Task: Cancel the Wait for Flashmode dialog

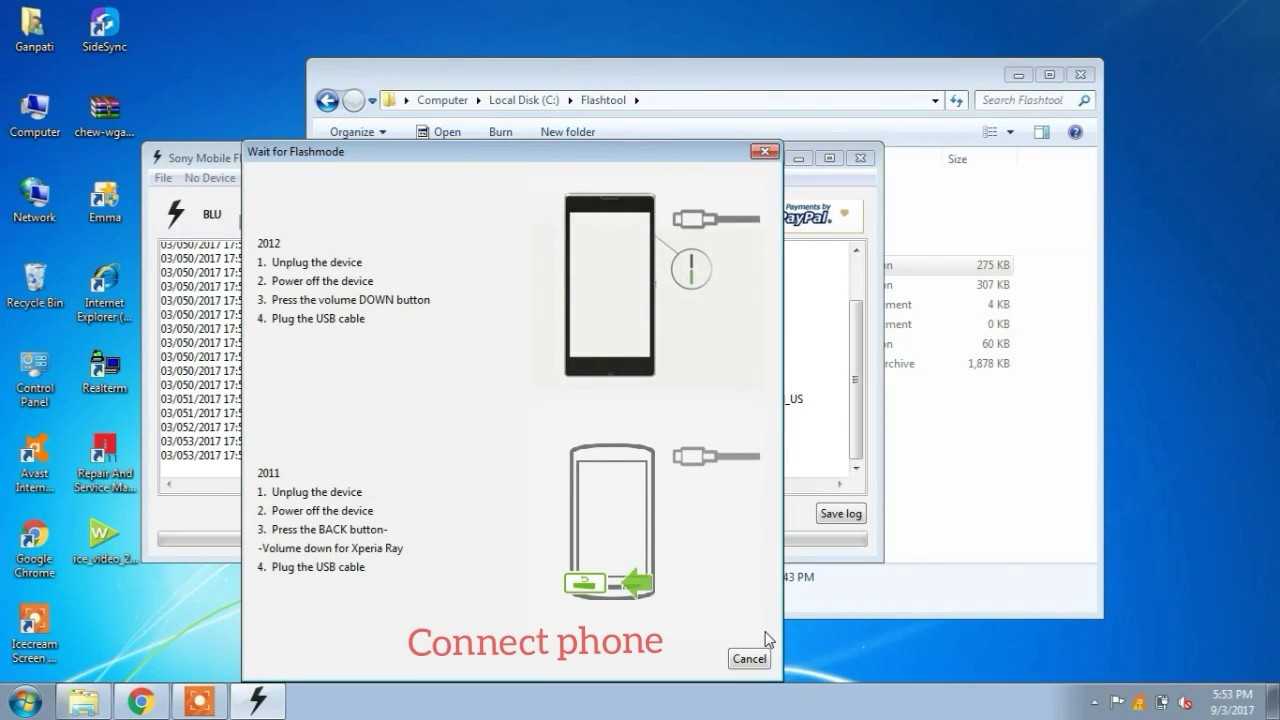Action: (749, 659)
